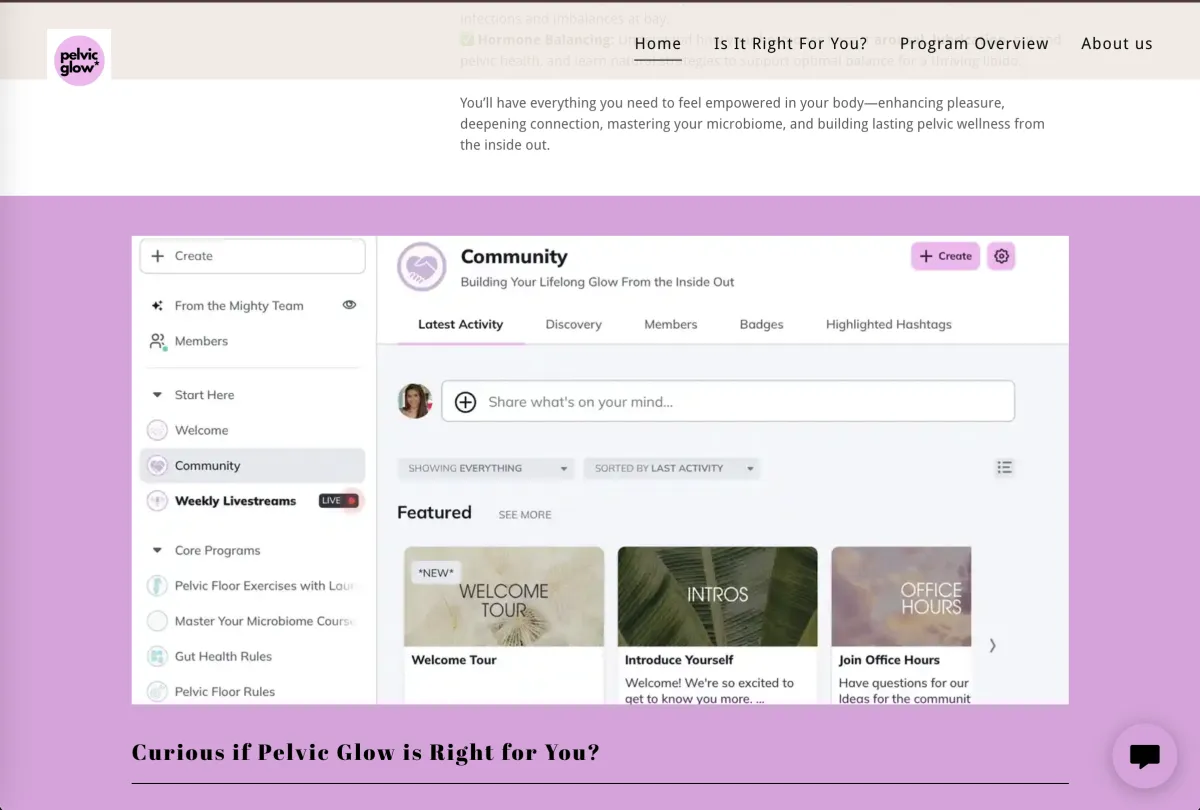Switch to the Discovery tab
The height and width of the screenshot is (810, 1200).
(x=573, y=324)
